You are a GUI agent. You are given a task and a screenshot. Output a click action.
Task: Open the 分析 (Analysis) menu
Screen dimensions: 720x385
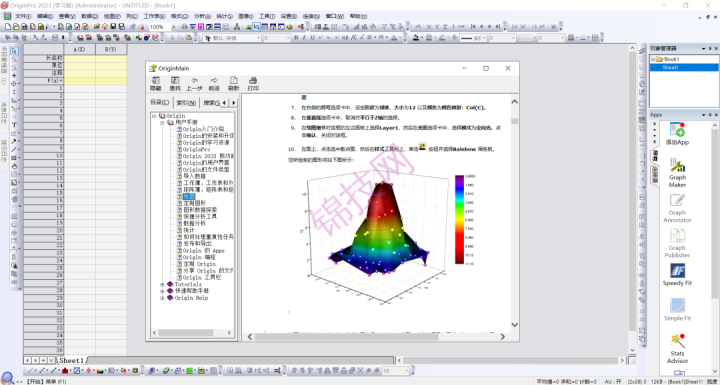202,16
